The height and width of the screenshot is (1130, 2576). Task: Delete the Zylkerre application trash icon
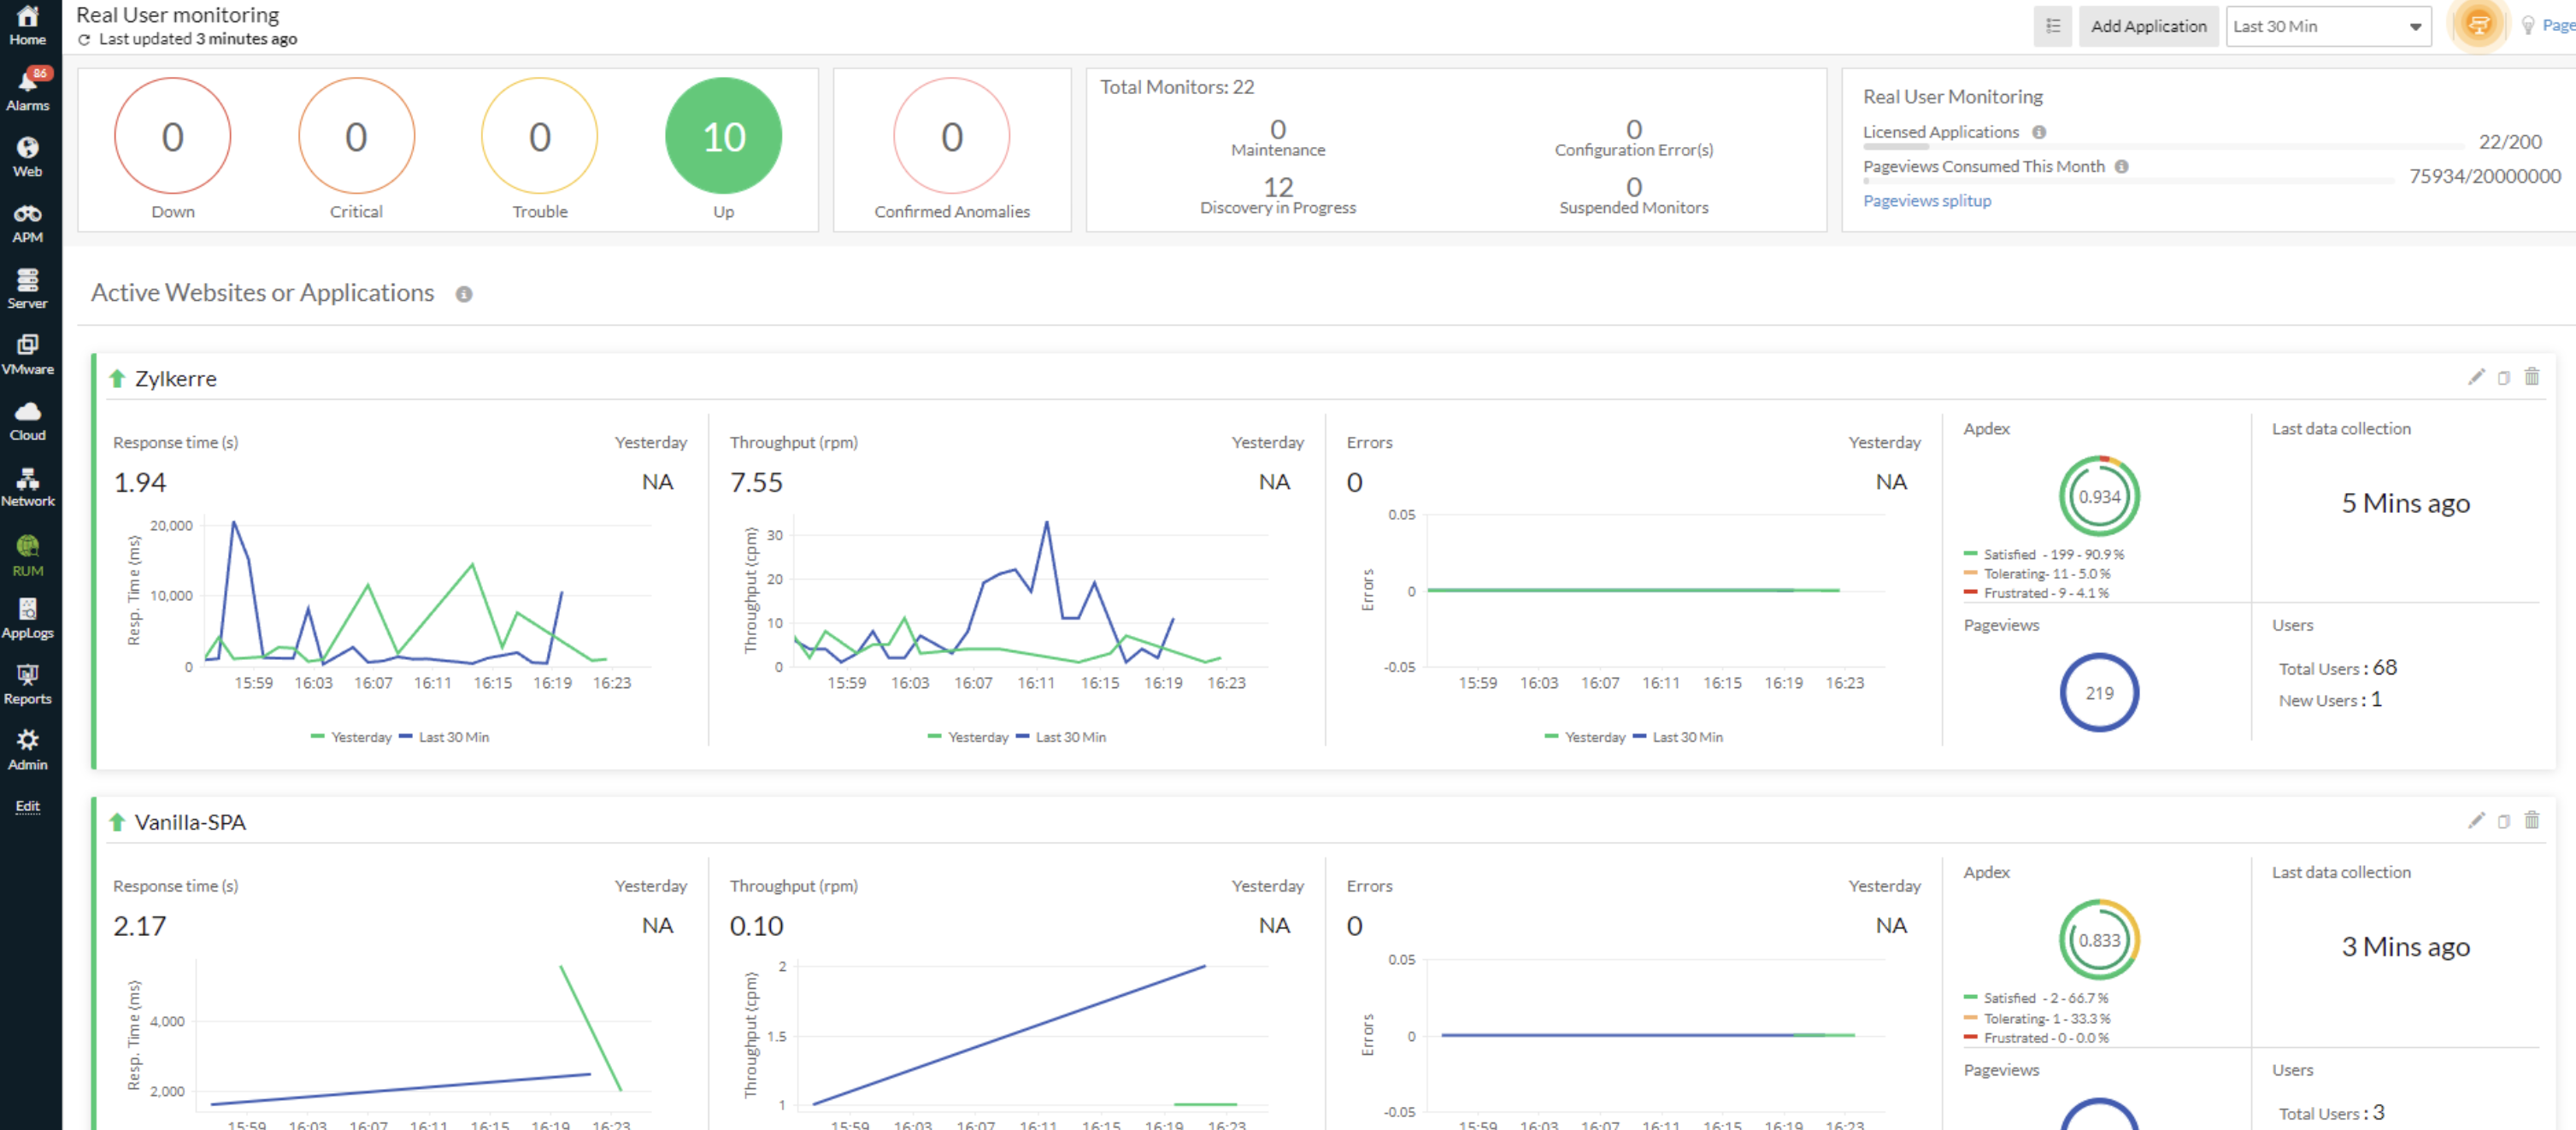coord(2531,377)
